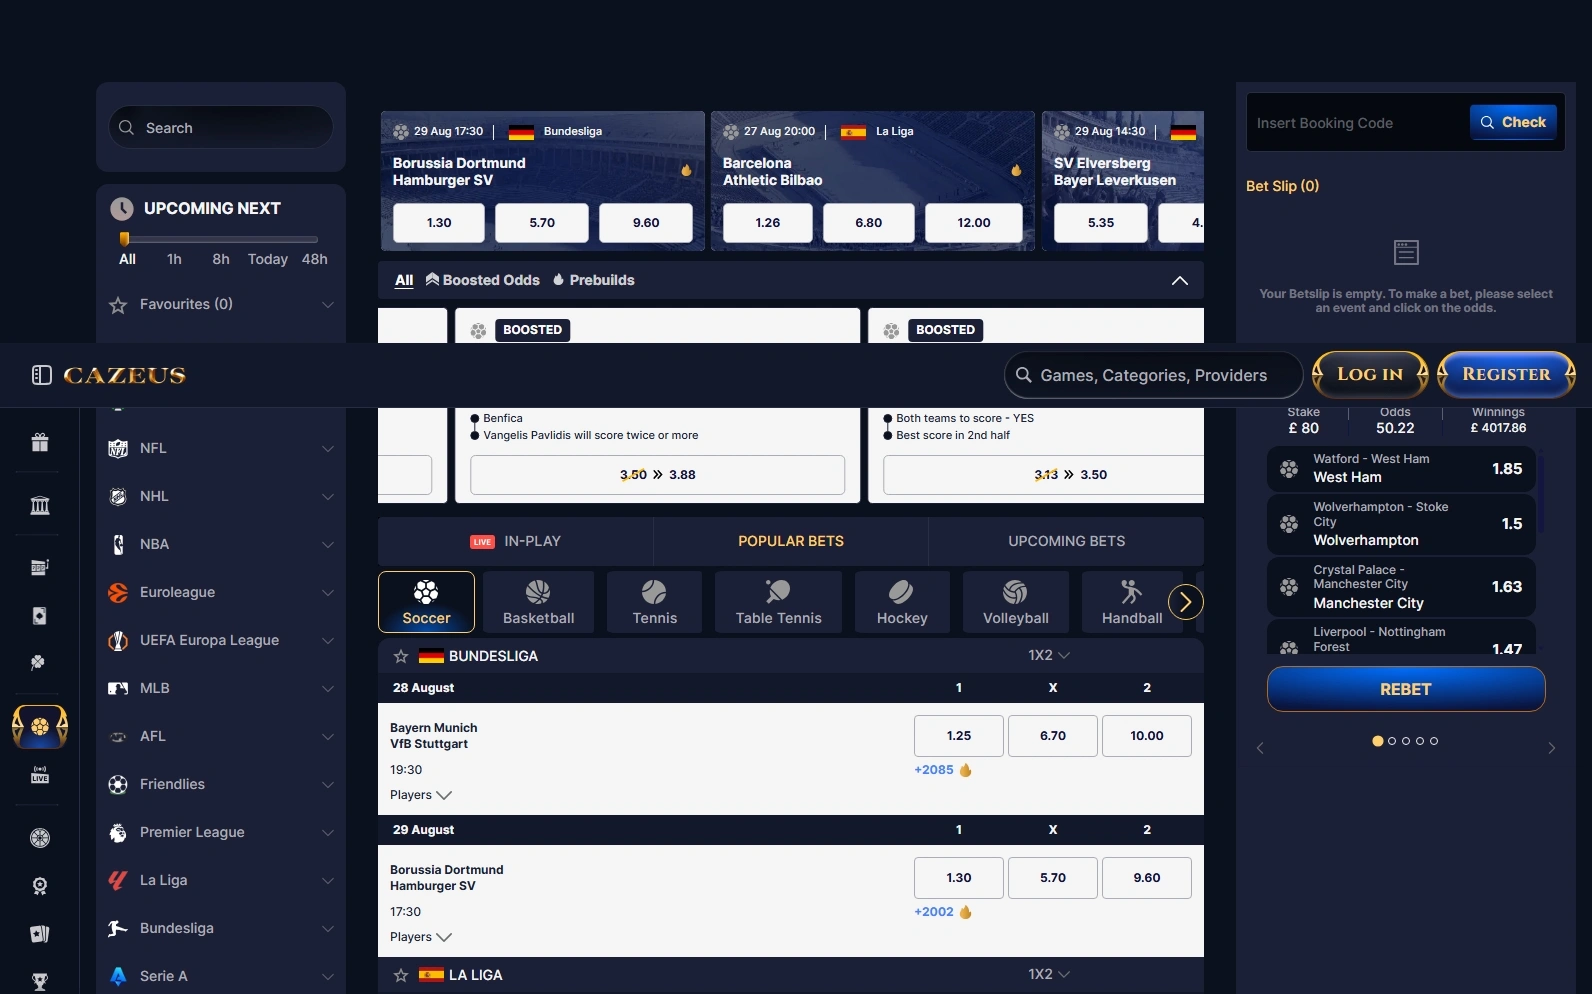Expand the Premier League list

(x=221, y=832)
